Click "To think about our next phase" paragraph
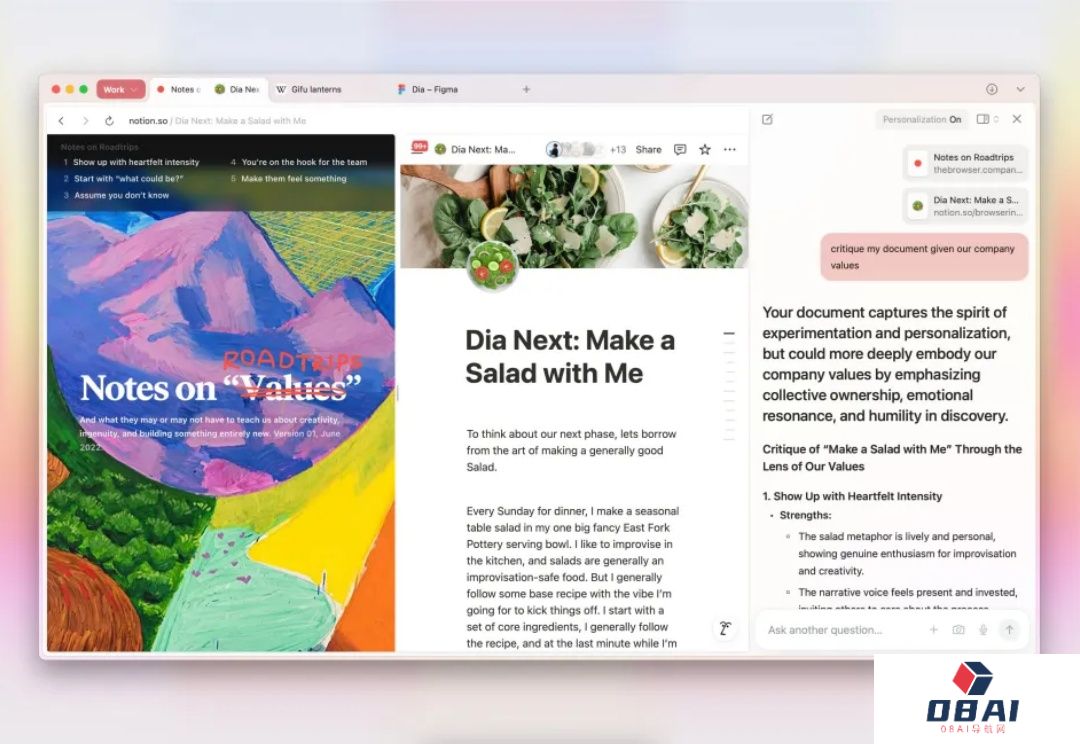Viewport: 1080px width, 744px height. click(571, 451)
